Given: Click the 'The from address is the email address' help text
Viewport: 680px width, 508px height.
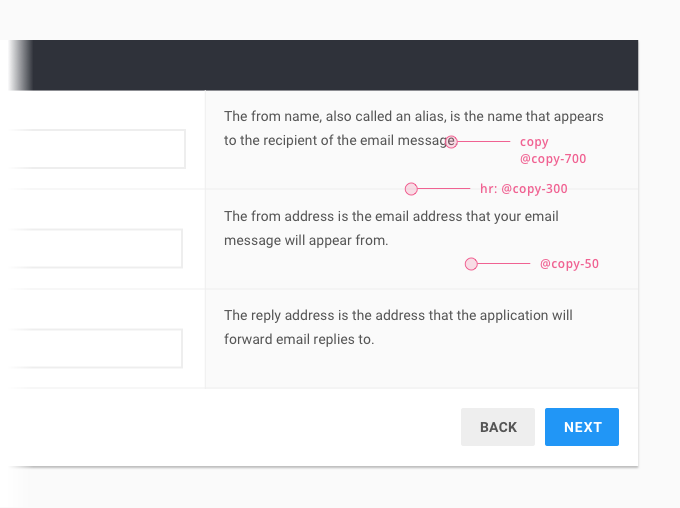Looking at the screenshot, I should [391, 228].
